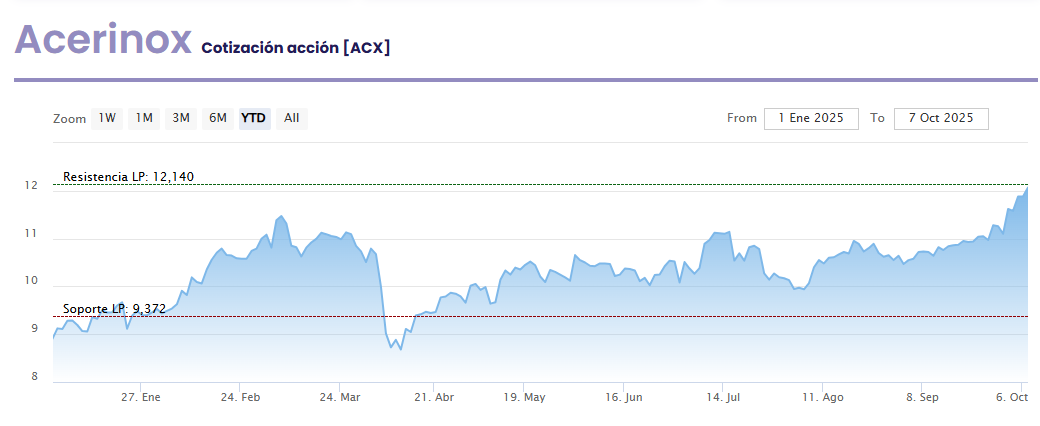
Task: Choose the 6M zoom range
Action: (218, 118)
